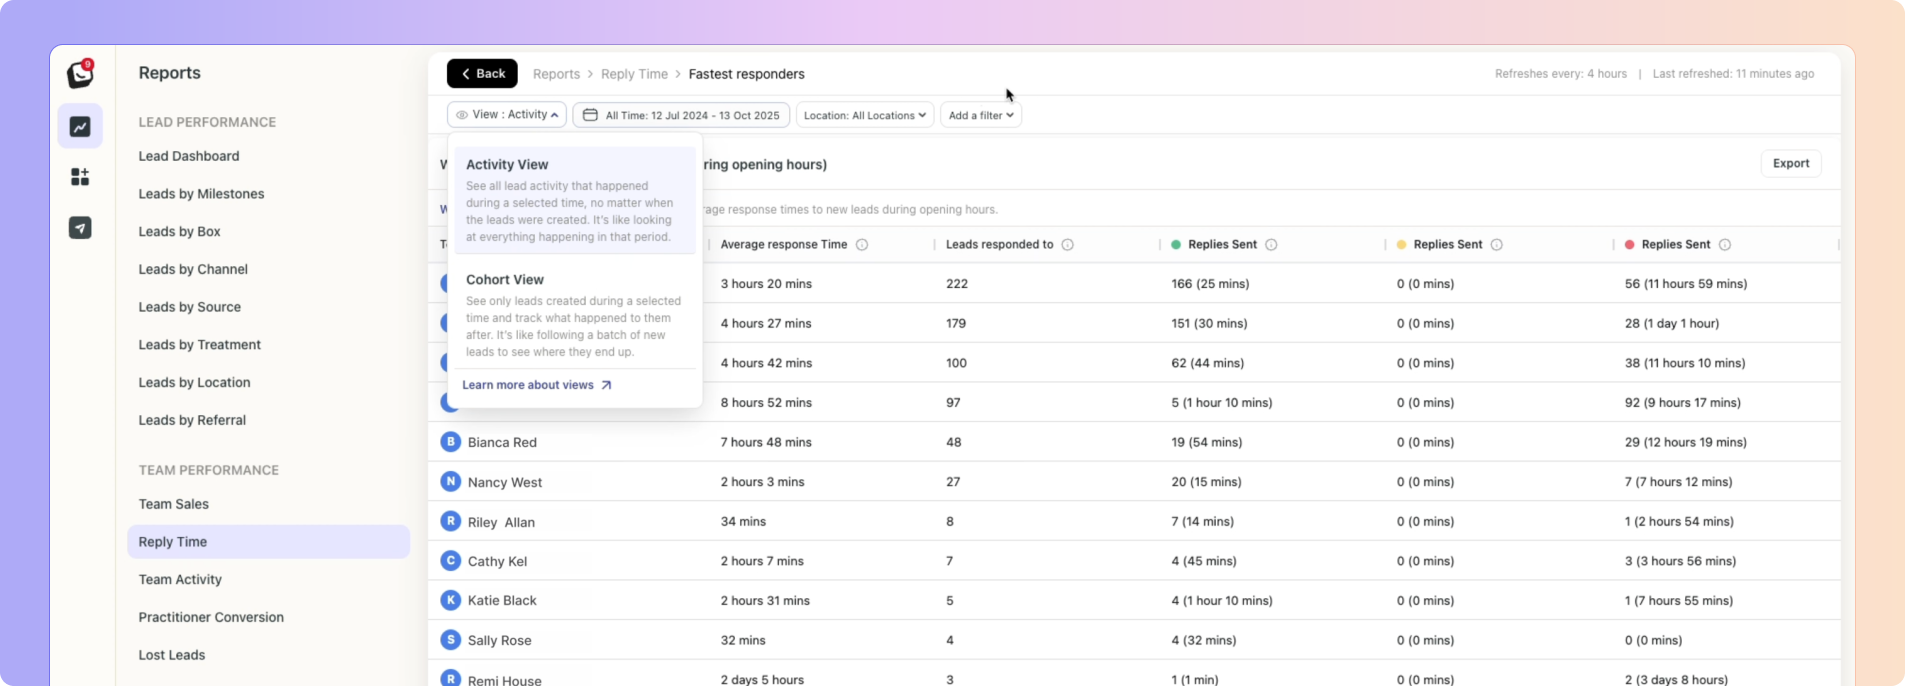This screenshot has width=1905, height=686.
Task: Select the Activity View option
Action: (x=574, y=200)
